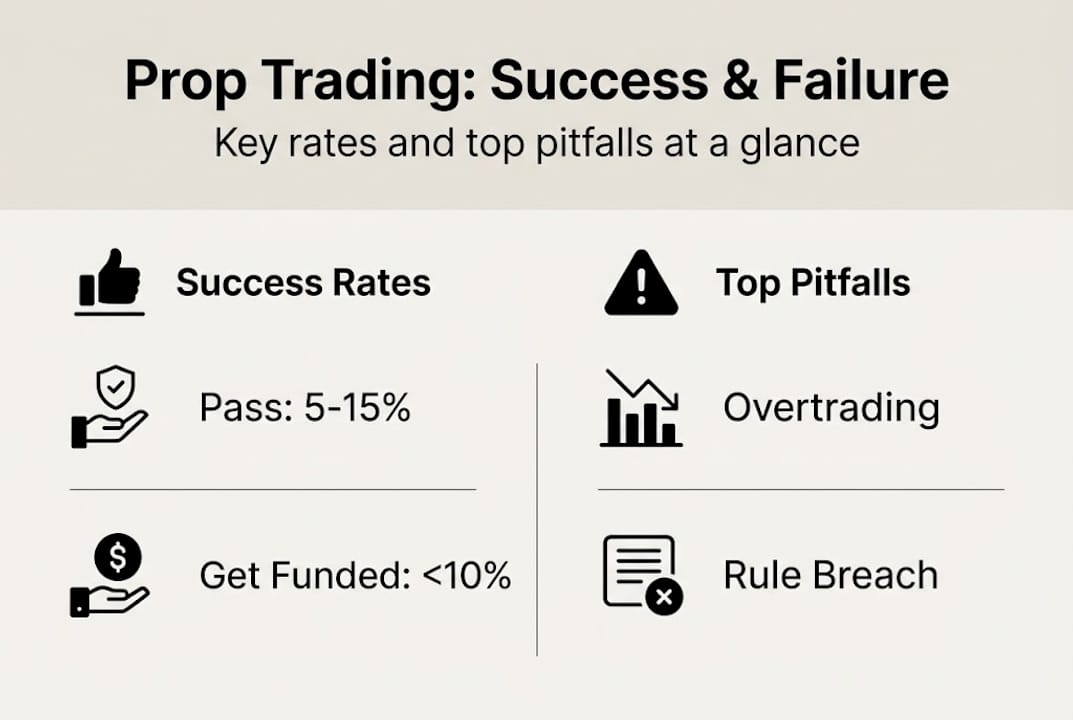Image resolution: width=1073 pixels, height=720 pixels.
Task: Select the 'Top Pitfalls' heading
Action: click(813, 283)
